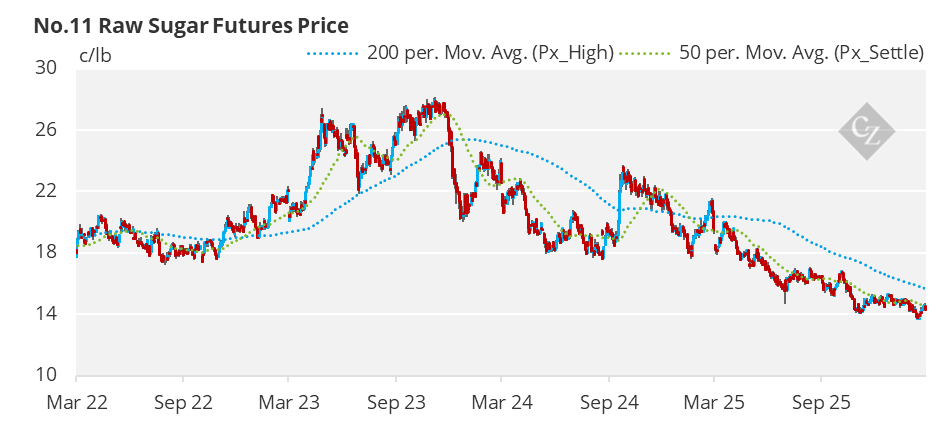The image size is (951, 439).
Task: Select the 22 y-axis price label
Action: [46, 191]
